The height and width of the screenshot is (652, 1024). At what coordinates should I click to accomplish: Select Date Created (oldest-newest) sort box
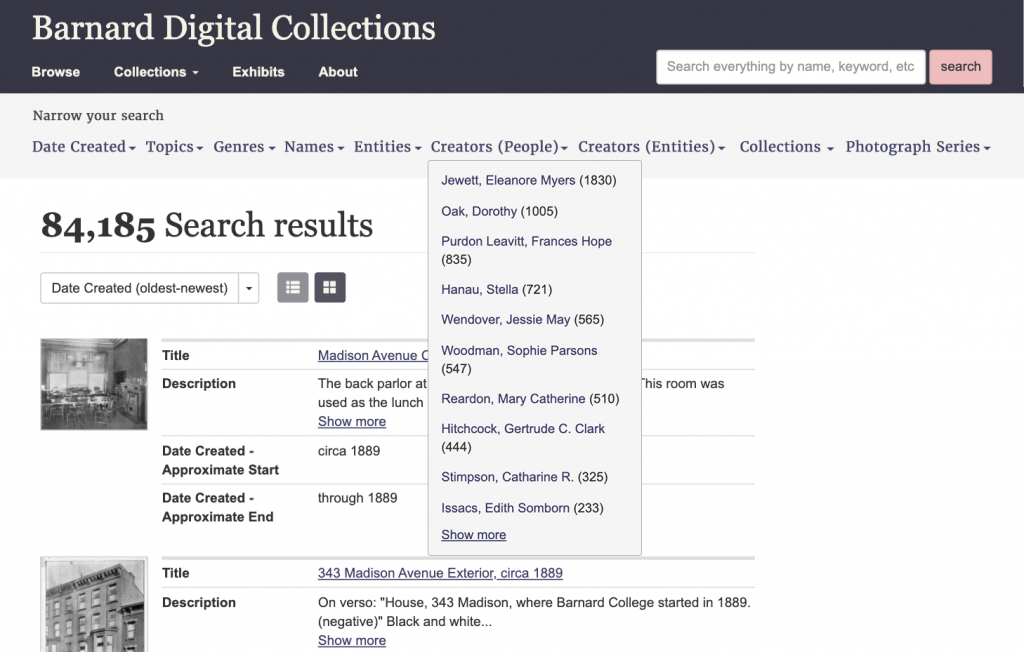click(x=140, y=288)
